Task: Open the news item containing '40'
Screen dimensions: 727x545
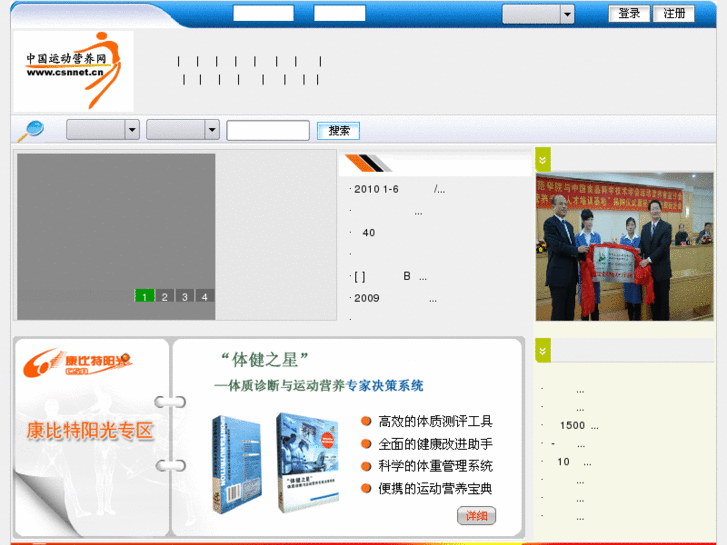Action: click(x=369, y=233)
